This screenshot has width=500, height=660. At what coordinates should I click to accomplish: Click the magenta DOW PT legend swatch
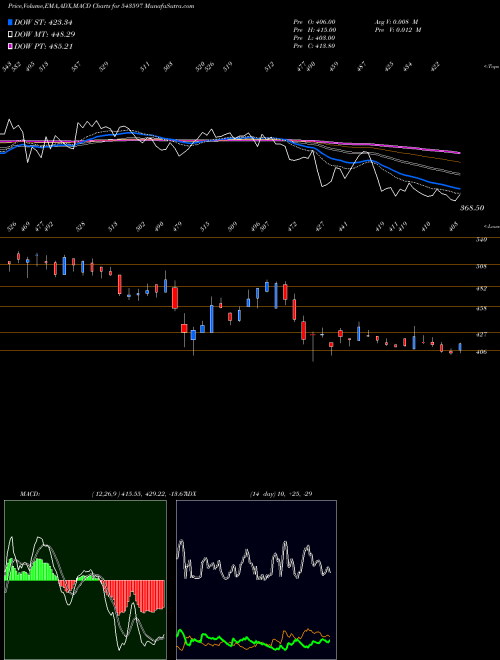coord(10,46)
